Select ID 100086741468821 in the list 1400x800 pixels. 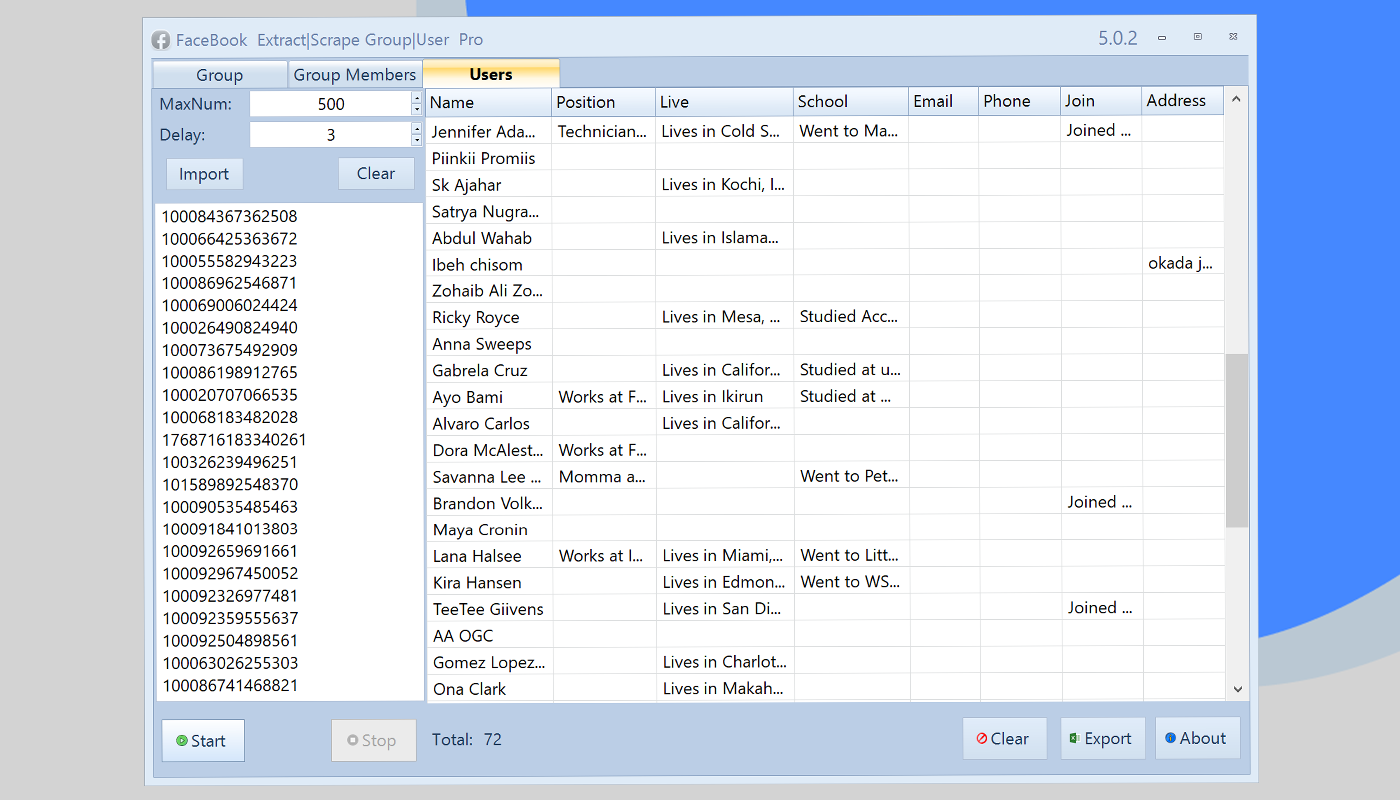coord(230,685)
